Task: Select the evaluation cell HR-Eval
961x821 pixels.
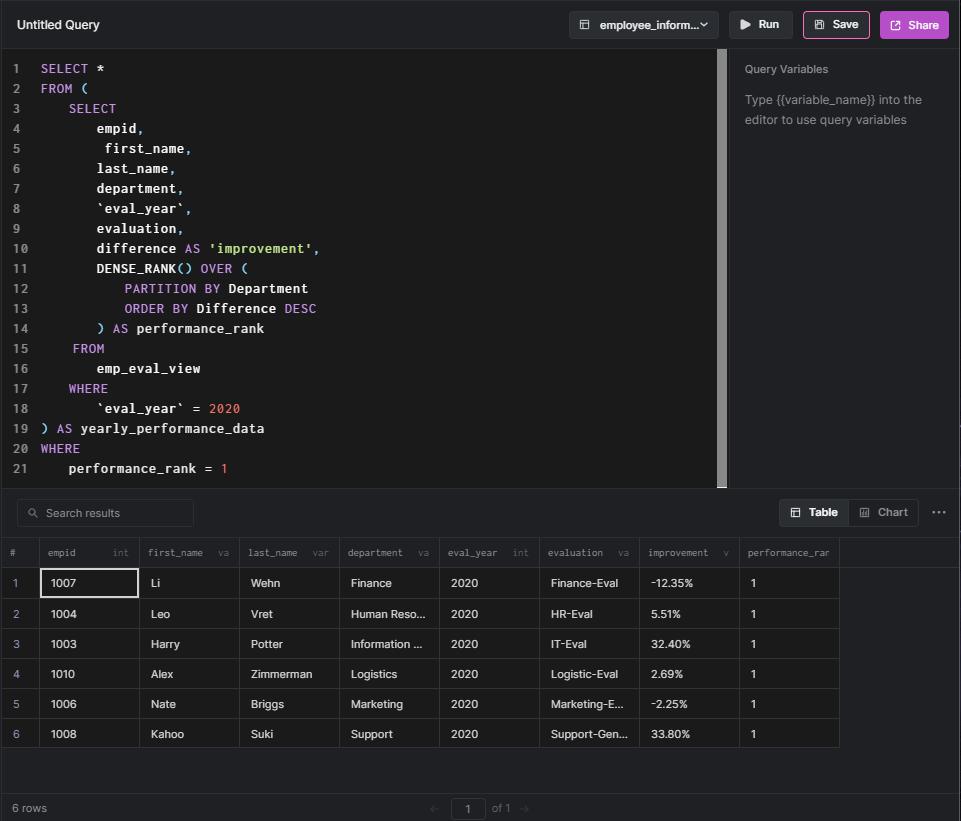Action: tap(588, 614)
